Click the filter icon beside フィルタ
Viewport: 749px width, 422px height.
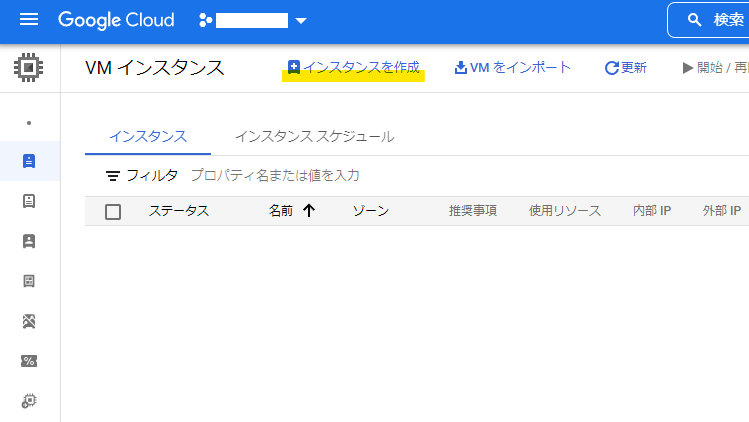pyautogui.click(x=113, y=176)
